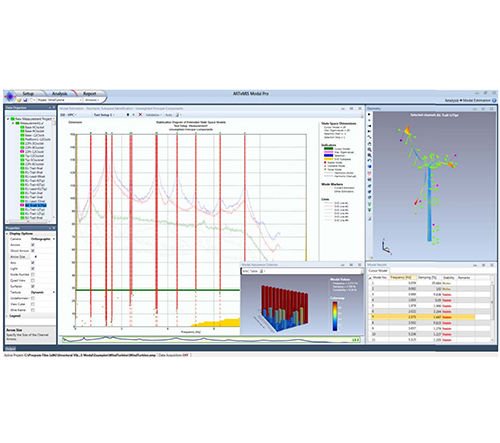
Task: Click the red X delete icon in the estimation toolbar
Action: pyautogui.click(x=140, y=115)
